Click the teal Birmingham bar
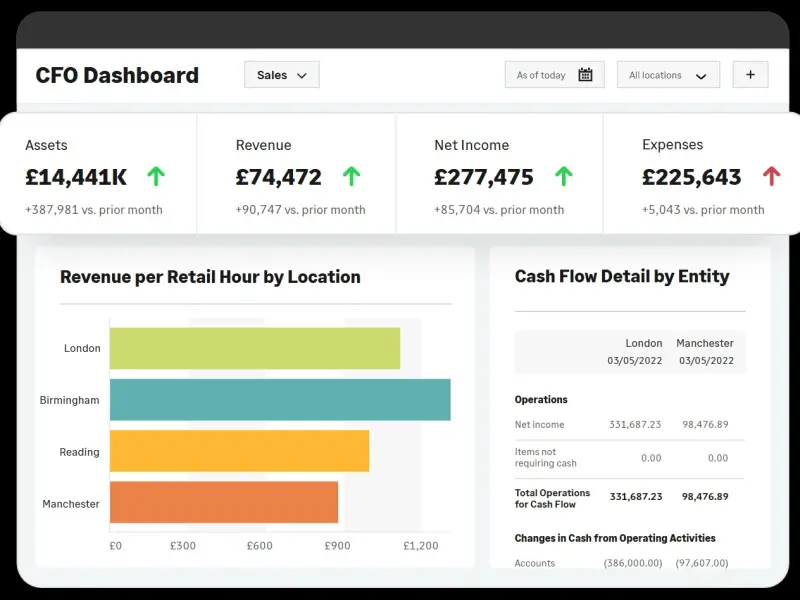Screen dimensions: 800x600 [279, 399]
